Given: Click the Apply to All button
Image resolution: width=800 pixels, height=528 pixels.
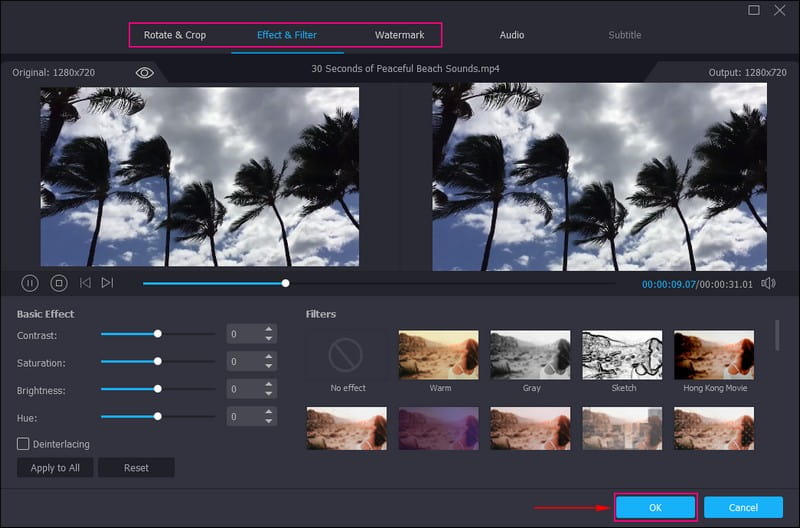Looking at the screenshot, I should pos(55,468).
